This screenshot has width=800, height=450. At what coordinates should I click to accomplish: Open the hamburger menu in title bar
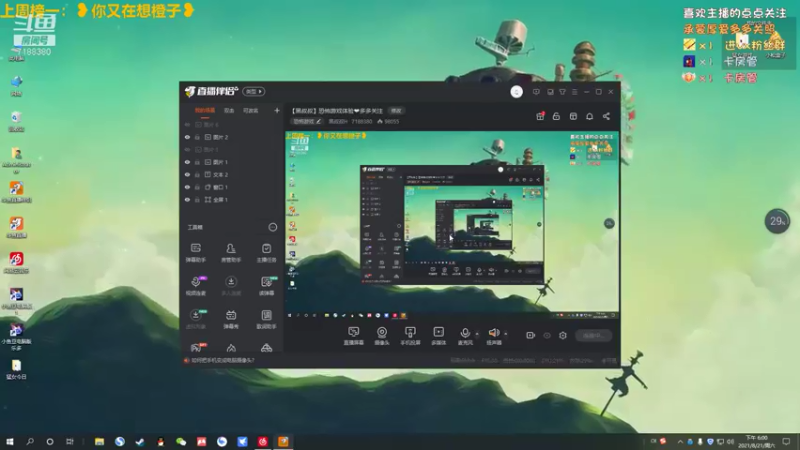(574, 92)
